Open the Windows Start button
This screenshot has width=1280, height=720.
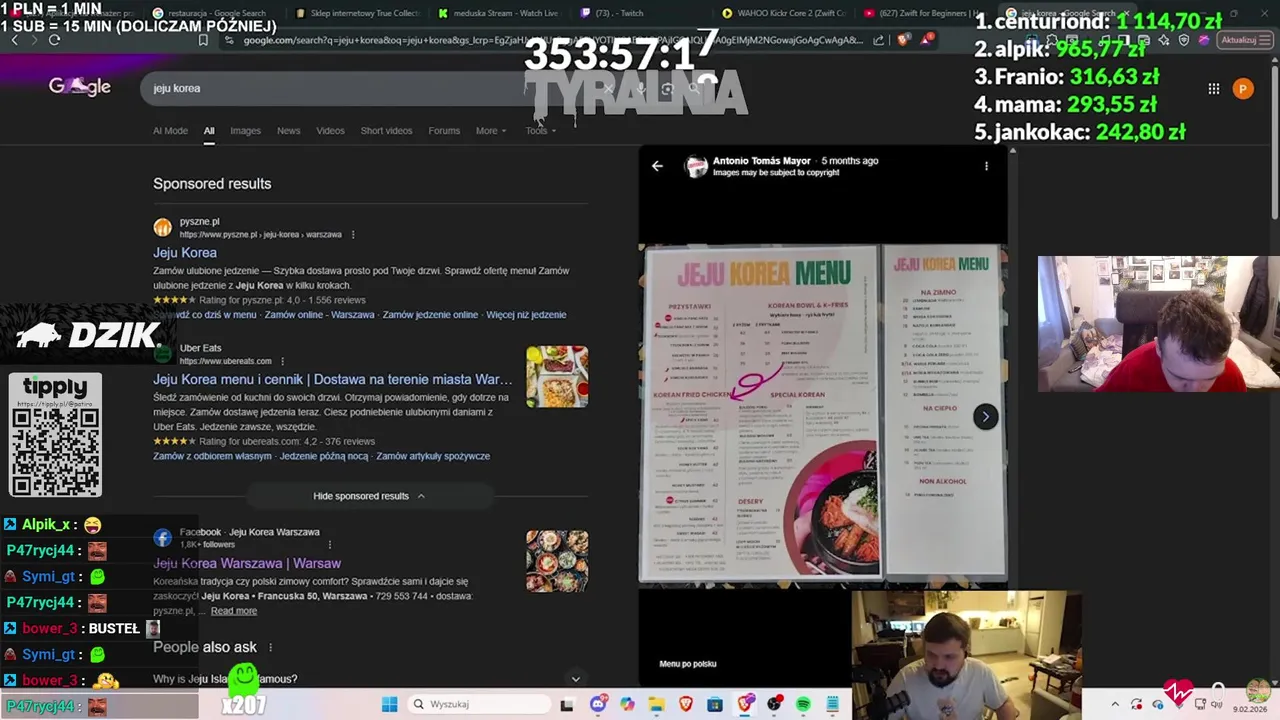click(389, 704)
